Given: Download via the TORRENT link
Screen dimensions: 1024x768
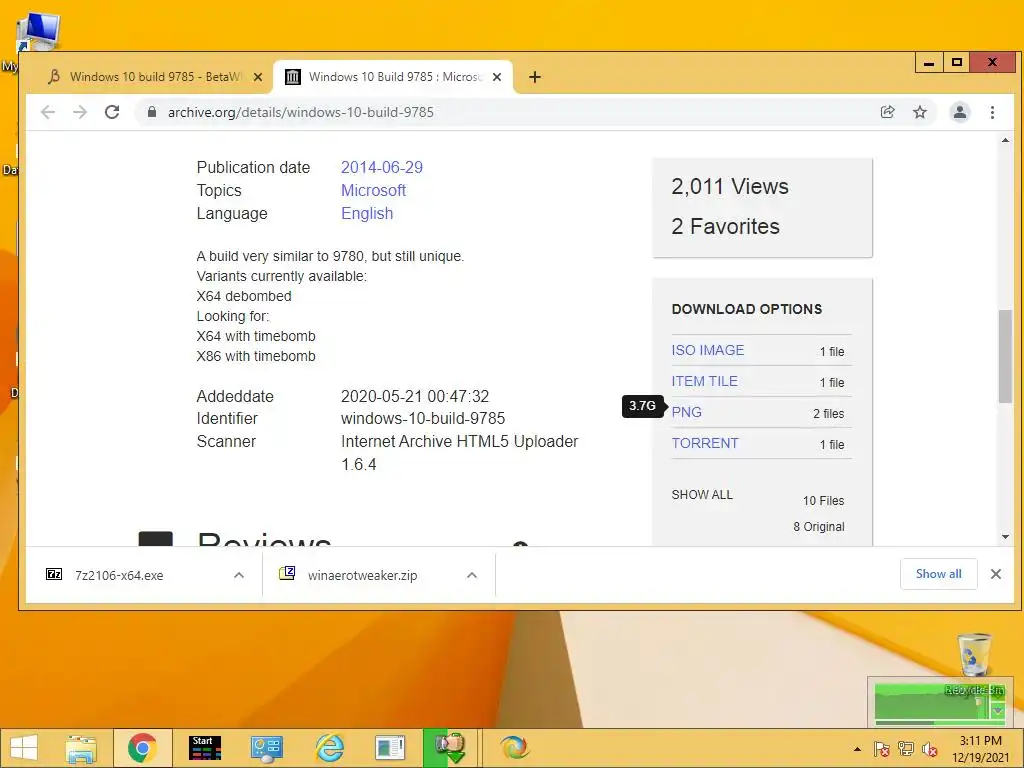Looking at the screenshot, I should click(x=705, y=443).
